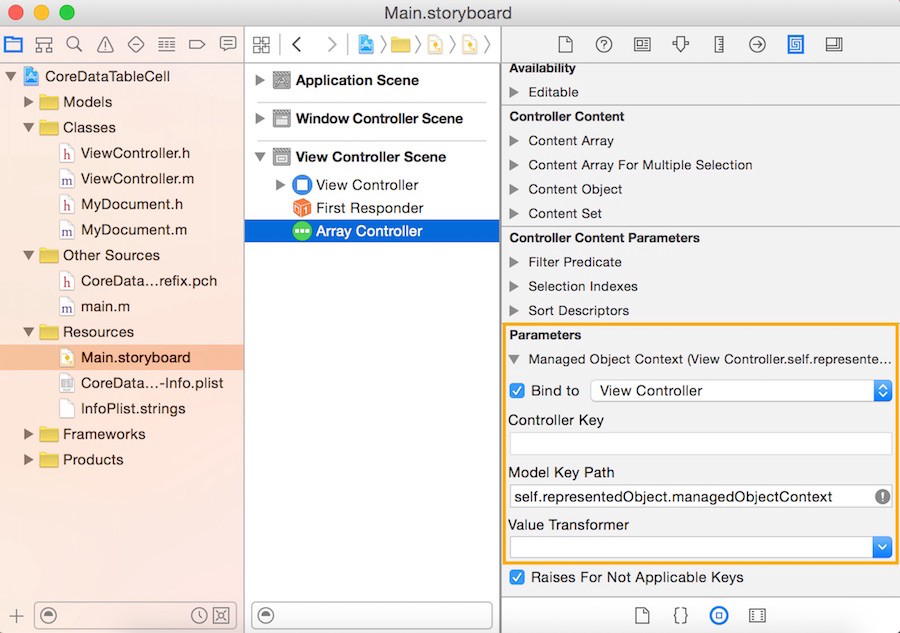
Task: Expand the View Controller outline item
Action: pos(280,185)
